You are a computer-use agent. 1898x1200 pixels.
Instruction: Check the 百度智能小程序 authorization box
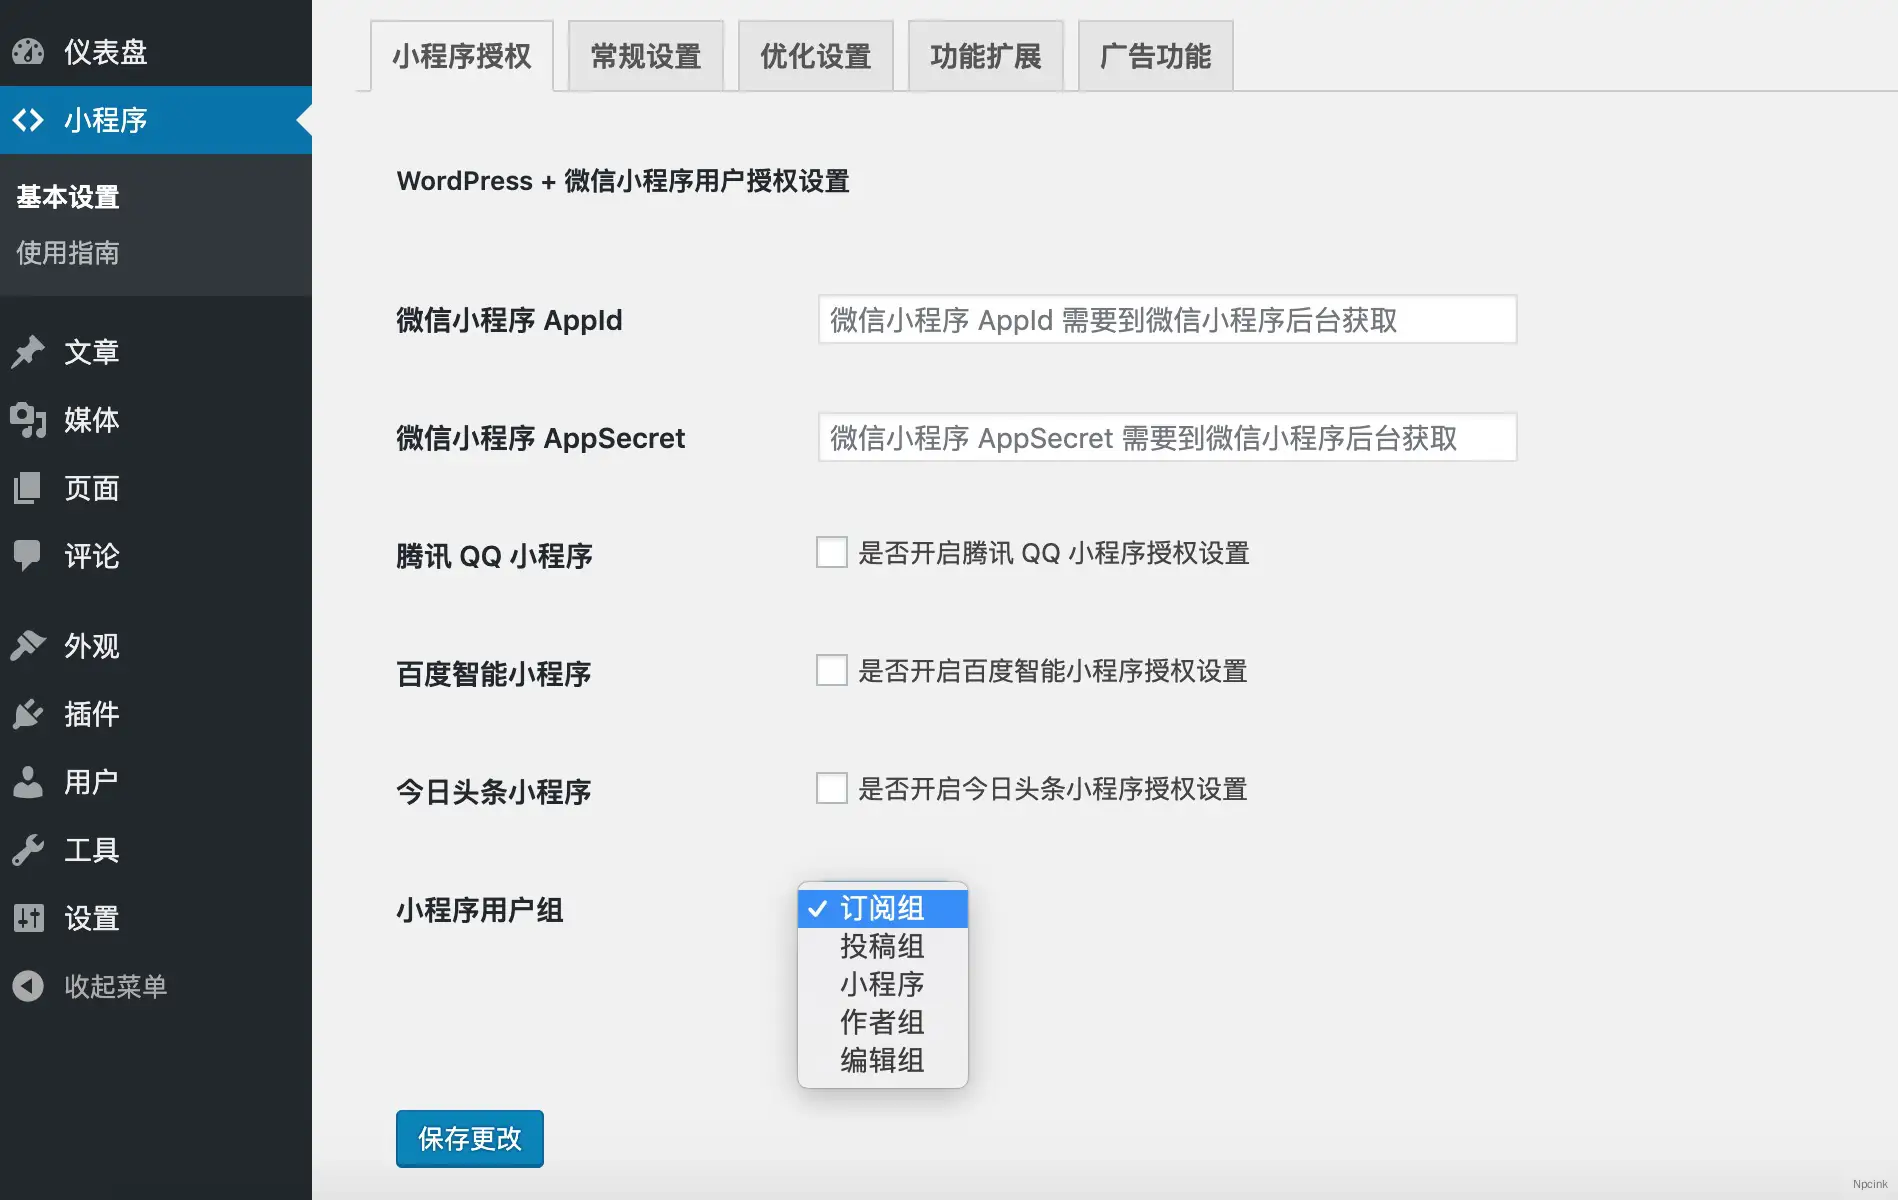click(831, 670)
